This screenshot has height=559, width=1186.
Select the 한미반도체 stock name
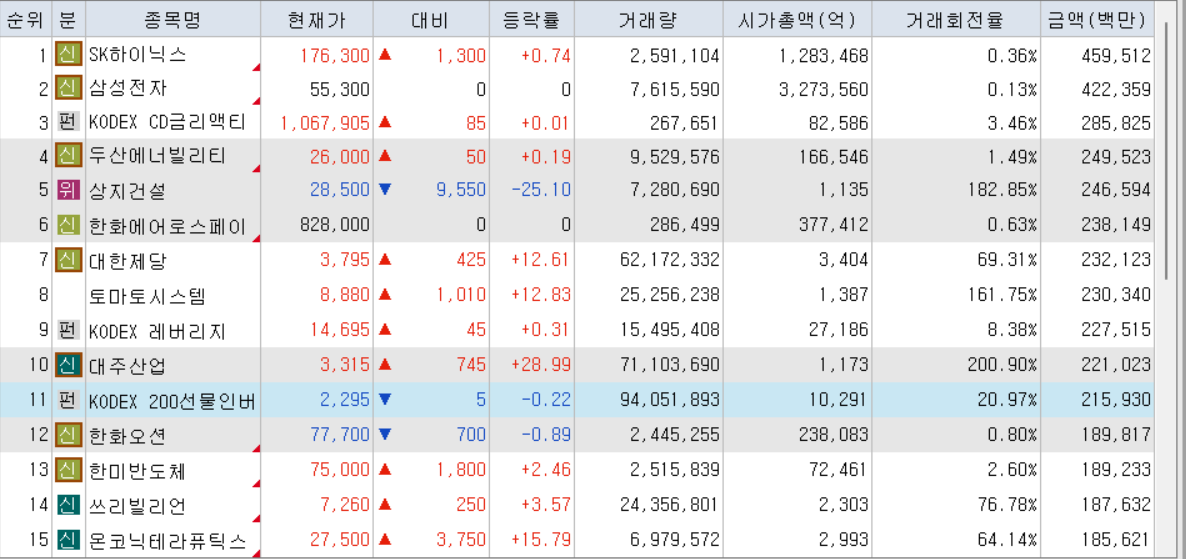(138, 471)
